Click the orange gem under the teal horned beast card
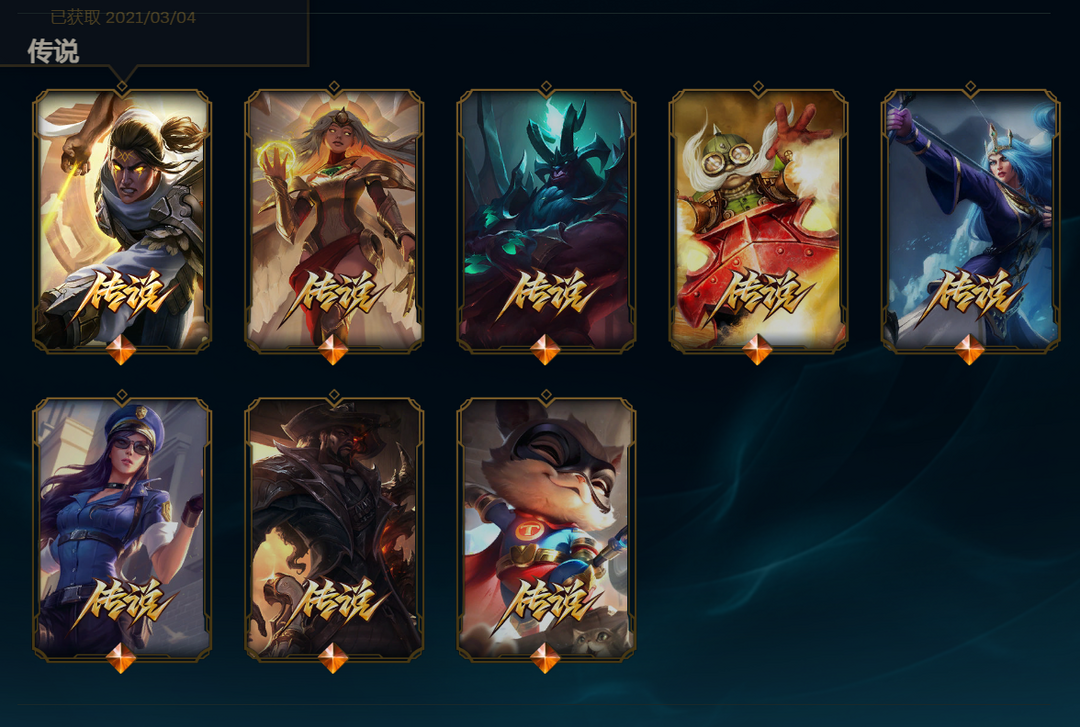1080x727 pixels. pyautogui.click(x=546, y=349)
